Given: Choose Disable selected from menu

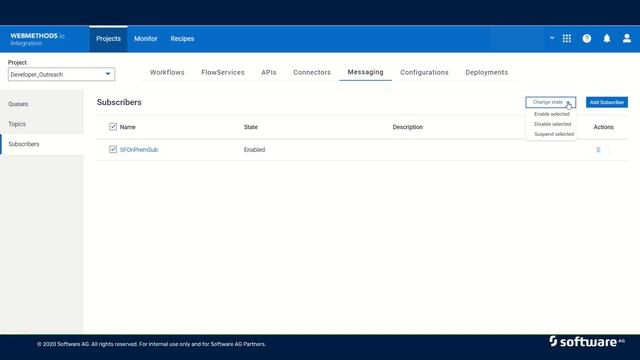Looking at the screenshot, I should coord(552,124).
